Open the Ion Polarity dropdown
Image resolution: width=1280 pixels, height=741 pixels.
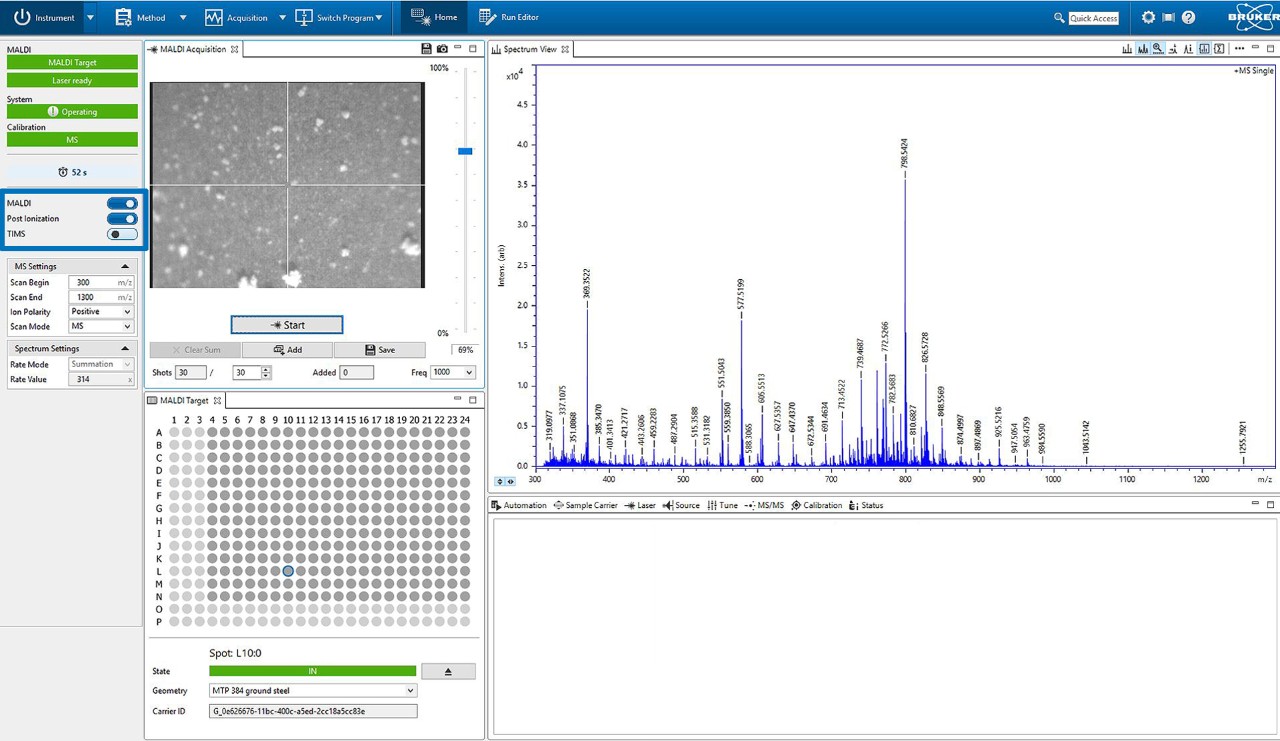point(125,312)
